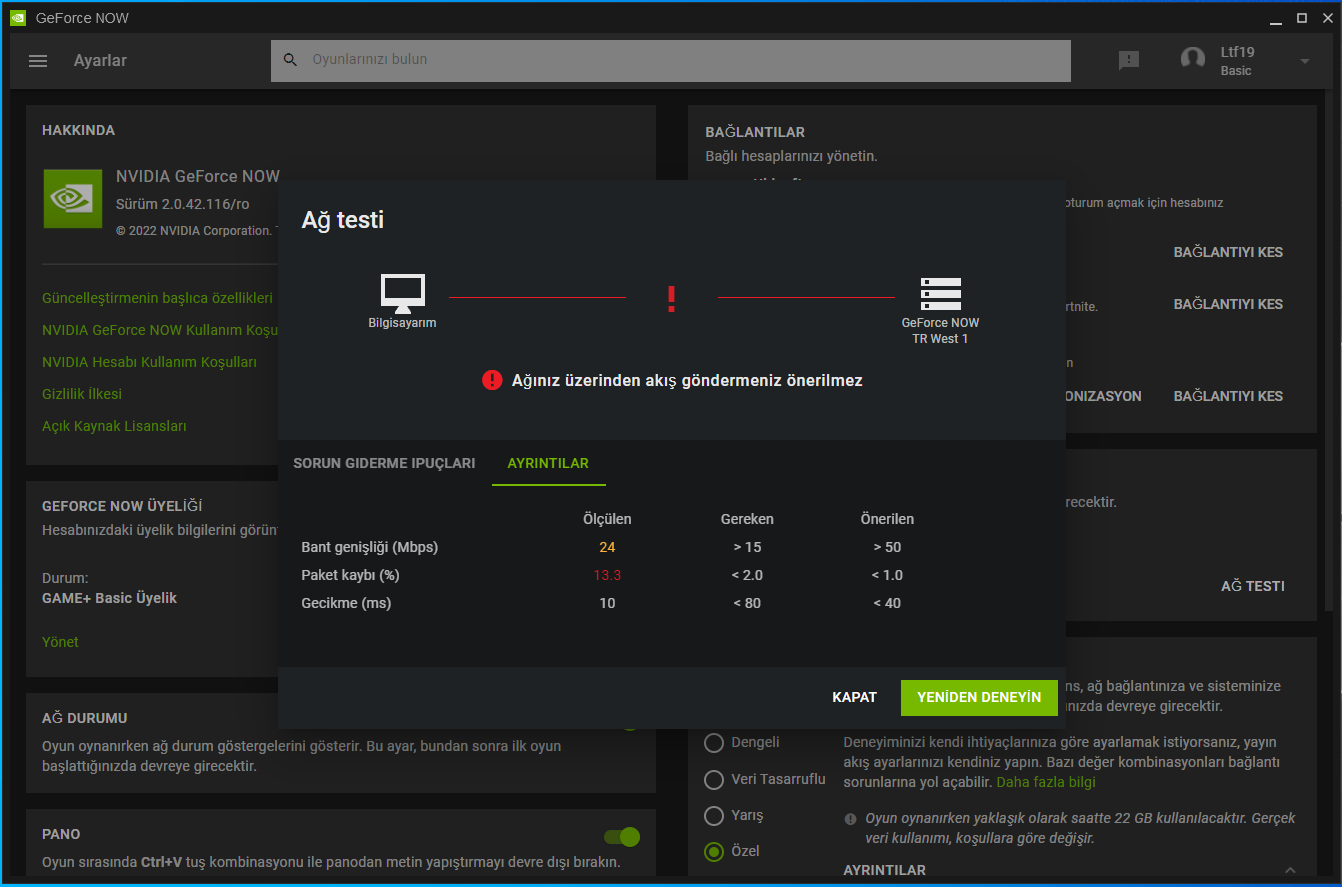This screenshot has height=887, width=1342.
Task: Click the Gecikme (ms) row label
Action: click(346, 603)
